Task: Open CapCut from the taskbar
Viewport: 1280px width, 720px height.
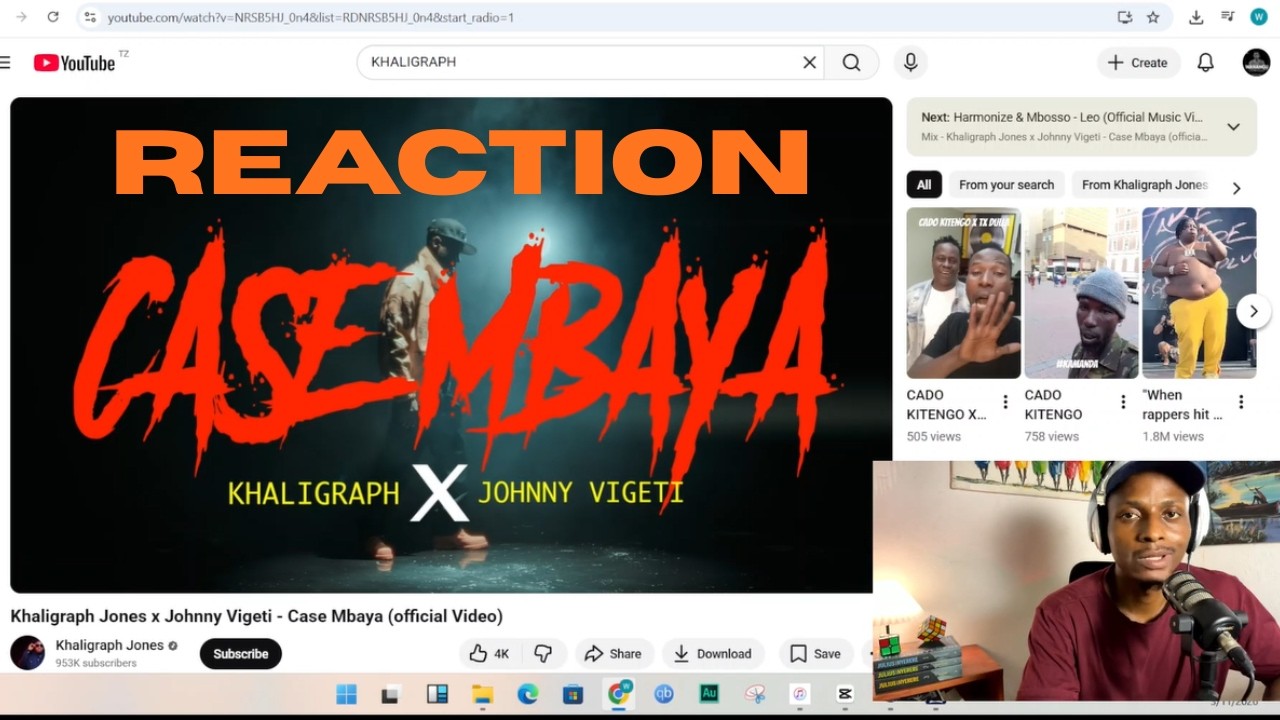Action: pos(845,693)
